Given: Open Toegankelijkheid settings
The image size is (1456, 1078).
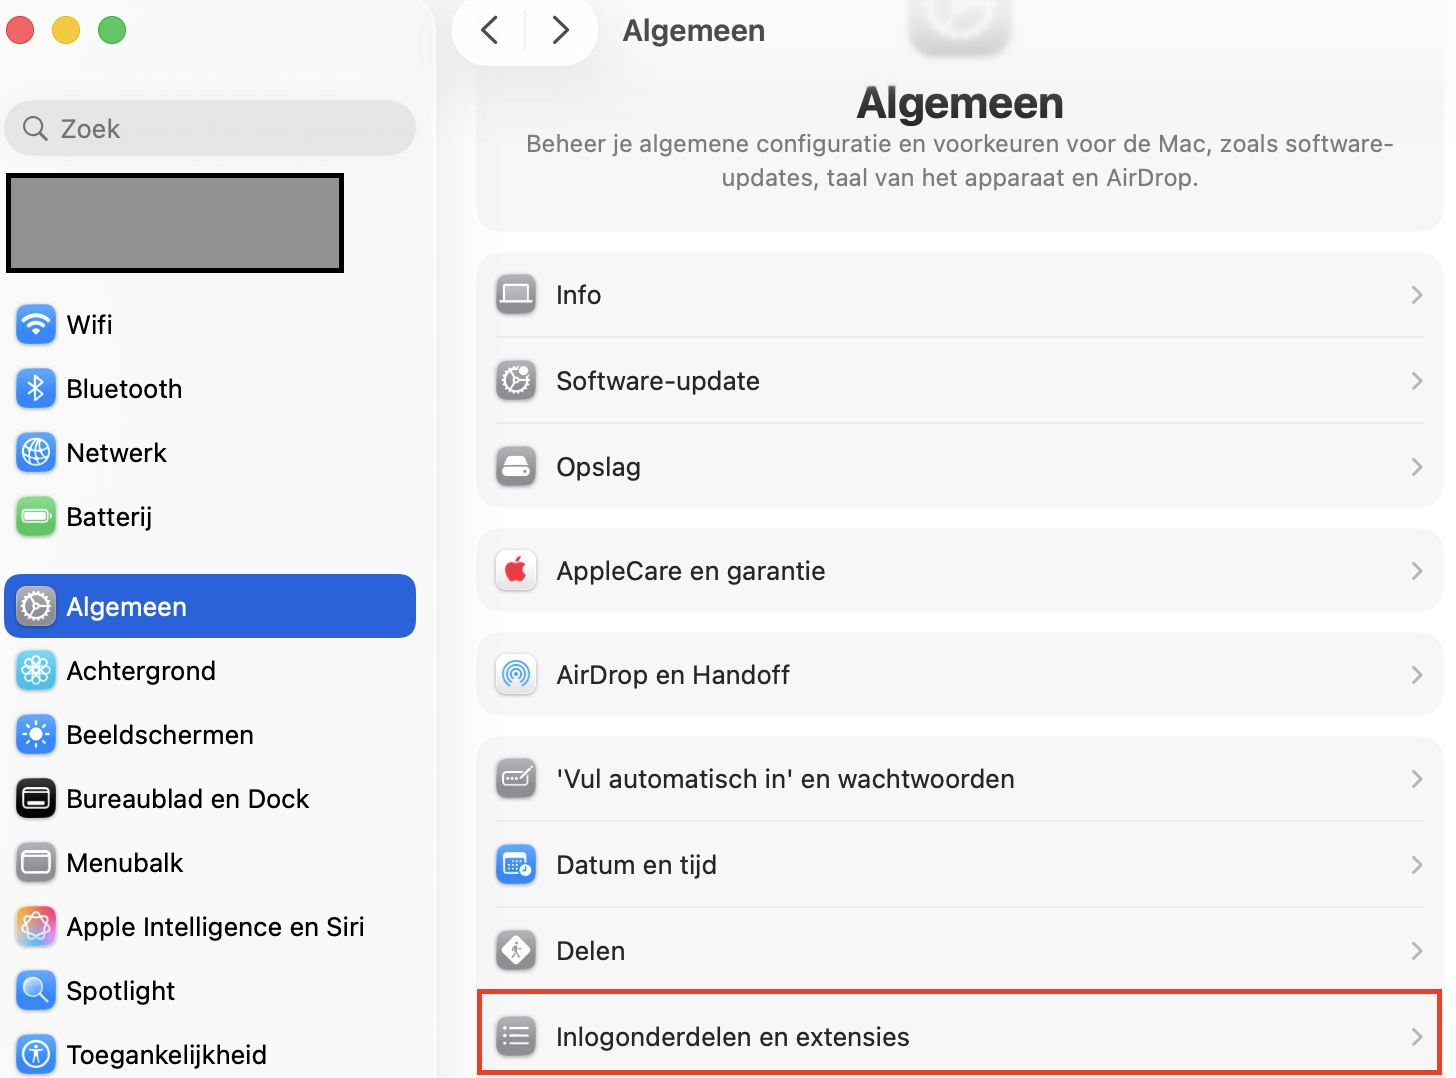Looking at the screenshot, I should click(x=167, y=1054).
